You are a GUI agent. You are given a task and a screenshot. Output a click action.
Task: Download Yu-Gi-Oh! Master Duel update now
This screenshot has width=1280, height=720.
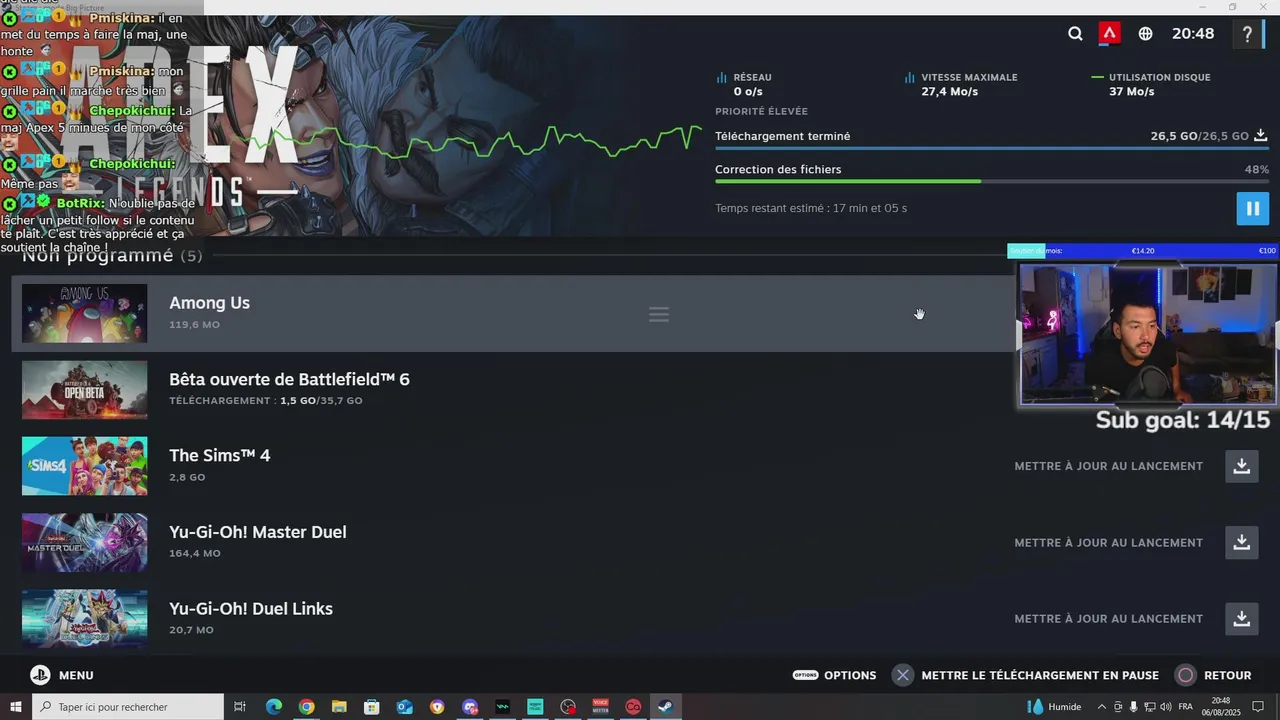click(x=1241, y=542)
